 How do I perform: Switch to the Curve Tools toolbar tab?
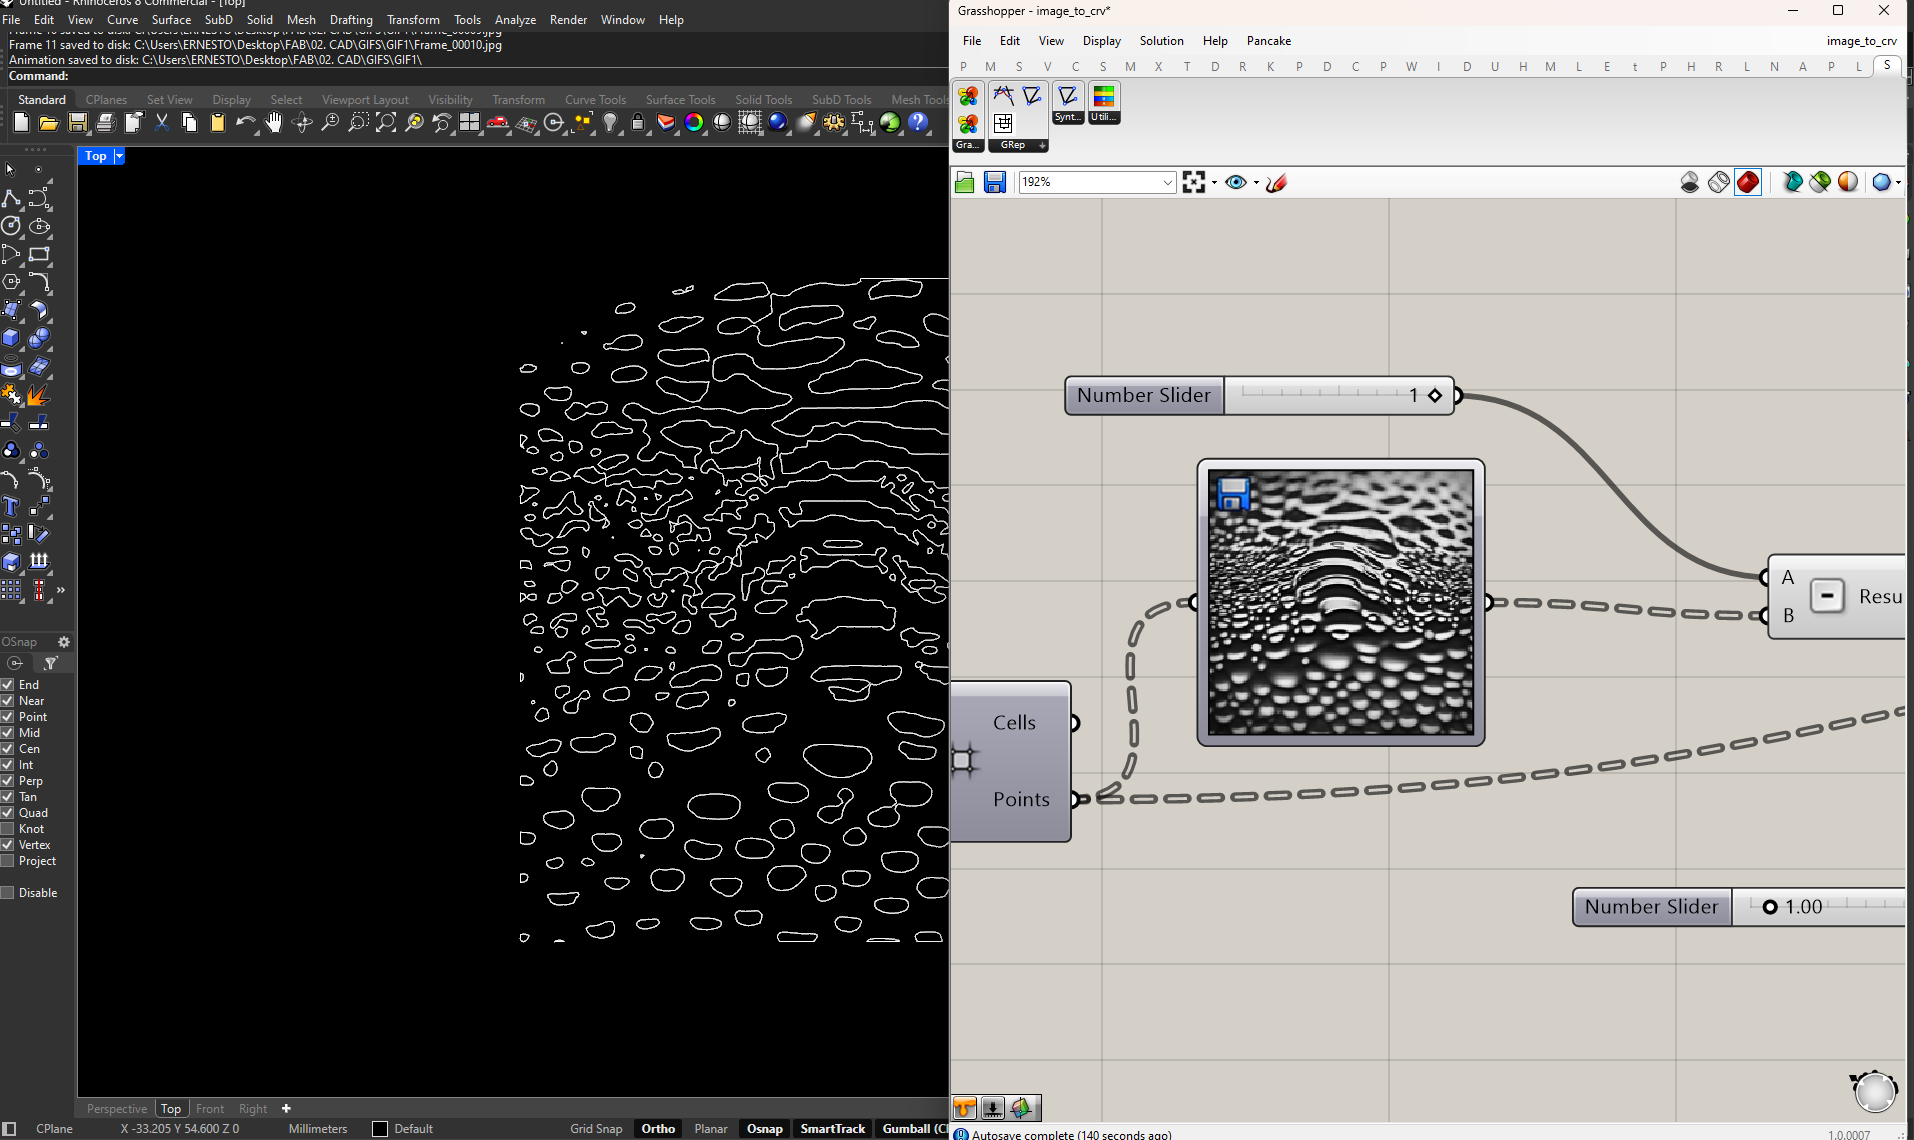coord(595,99)
